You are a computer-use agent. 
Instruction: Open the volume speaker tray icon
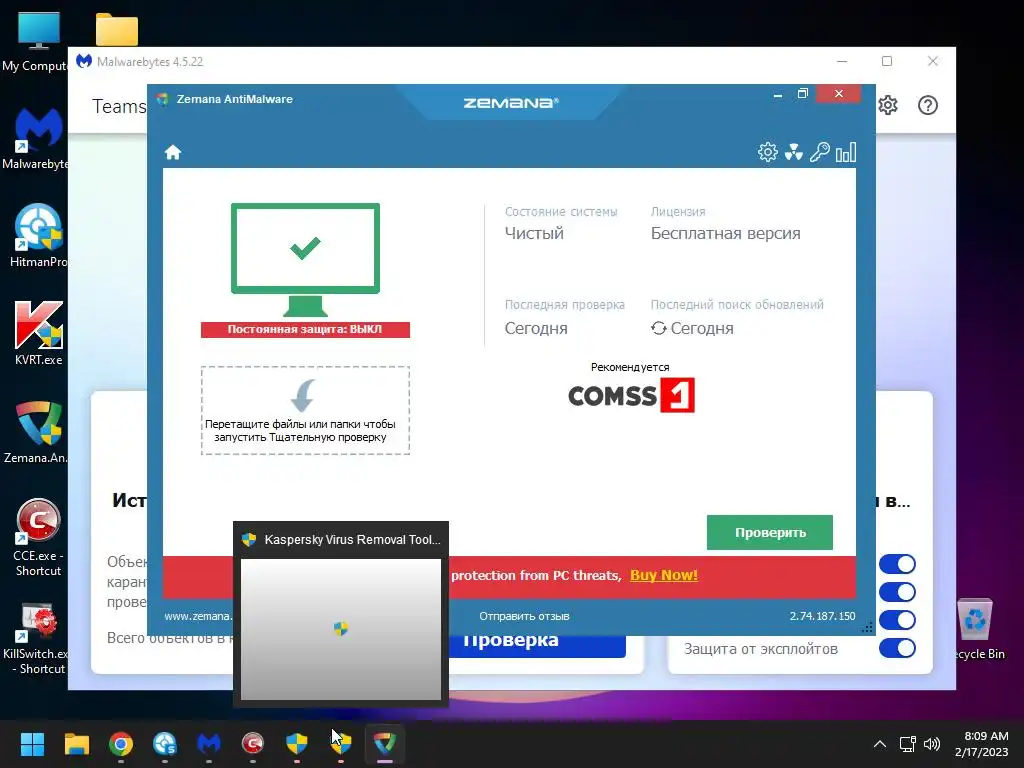932,744
